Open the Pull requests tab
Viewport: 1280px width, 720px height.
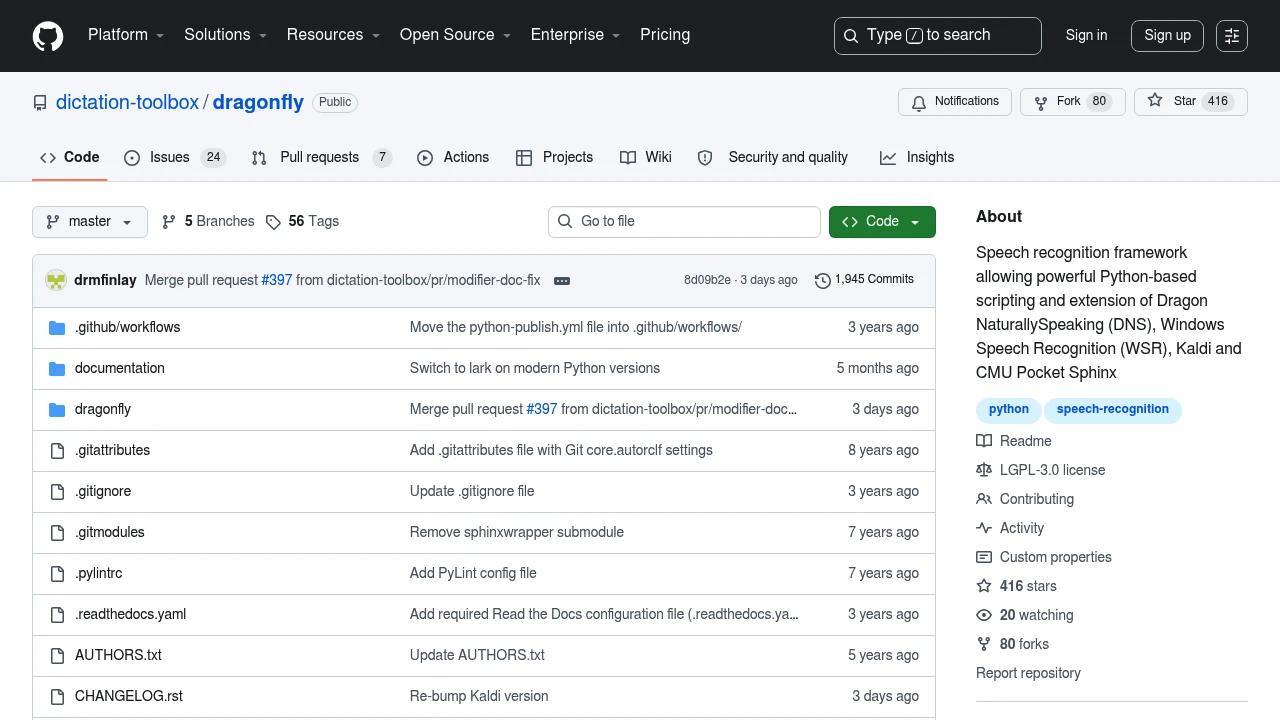point(321,157)
